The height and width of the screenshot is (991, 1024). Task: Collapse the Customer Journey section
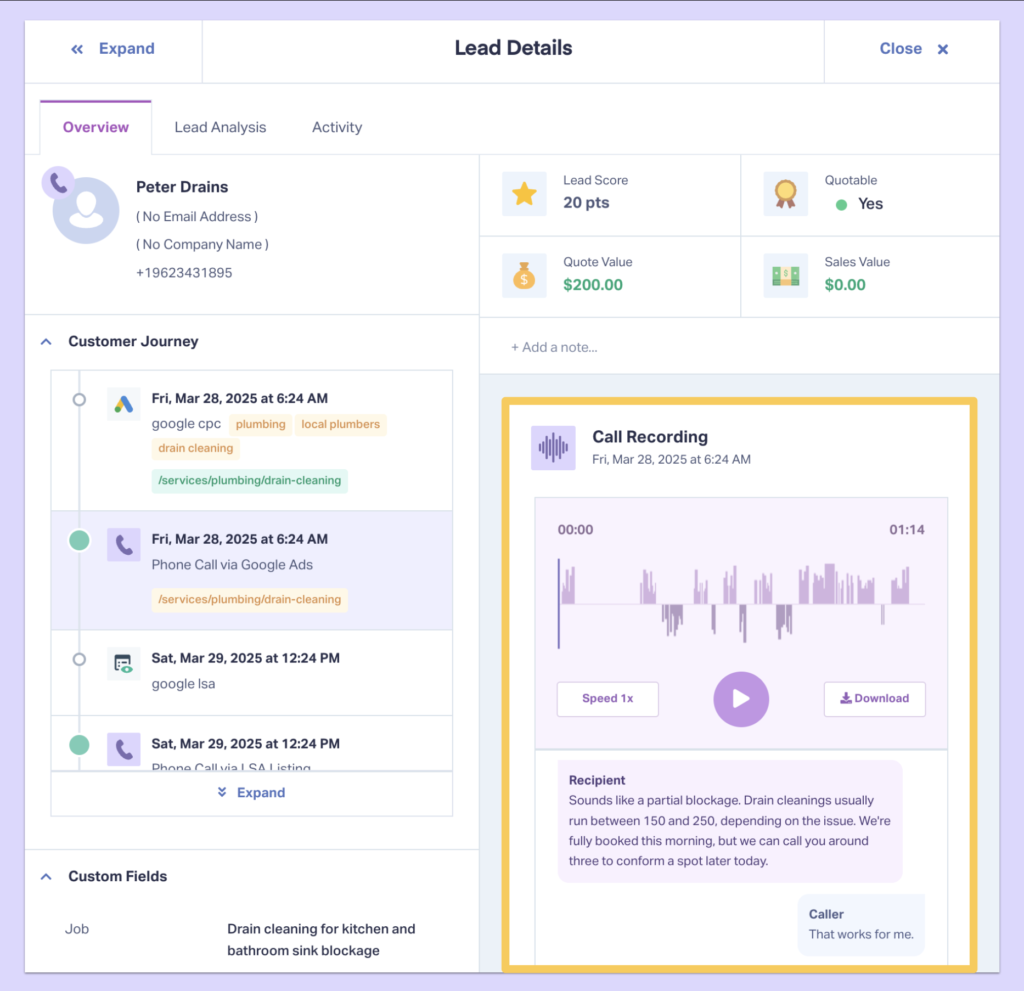(x=46, y=341)
